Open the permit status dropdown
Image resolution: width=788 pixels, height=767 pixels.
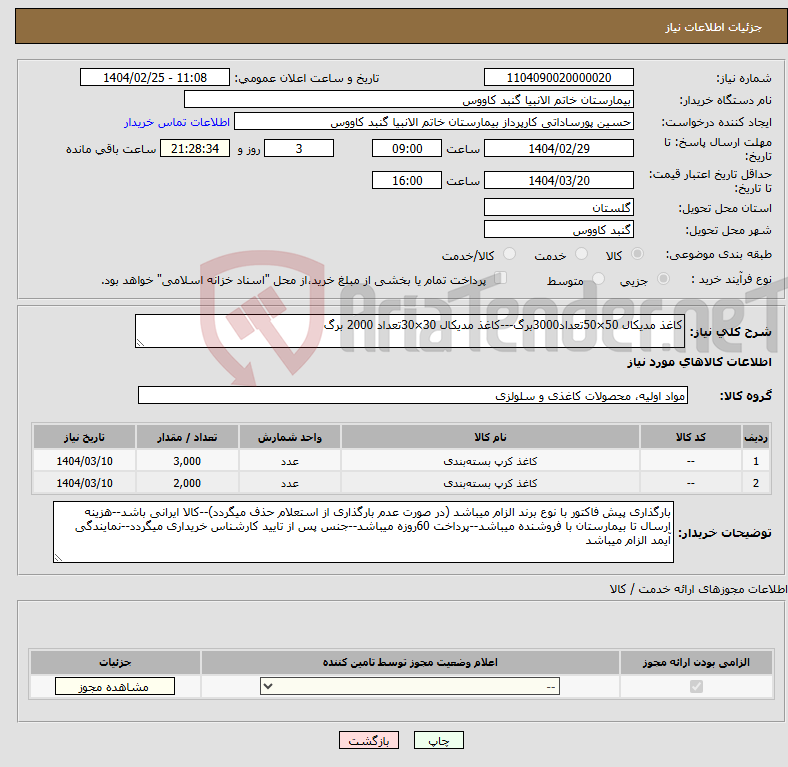[x=410, y=687]
